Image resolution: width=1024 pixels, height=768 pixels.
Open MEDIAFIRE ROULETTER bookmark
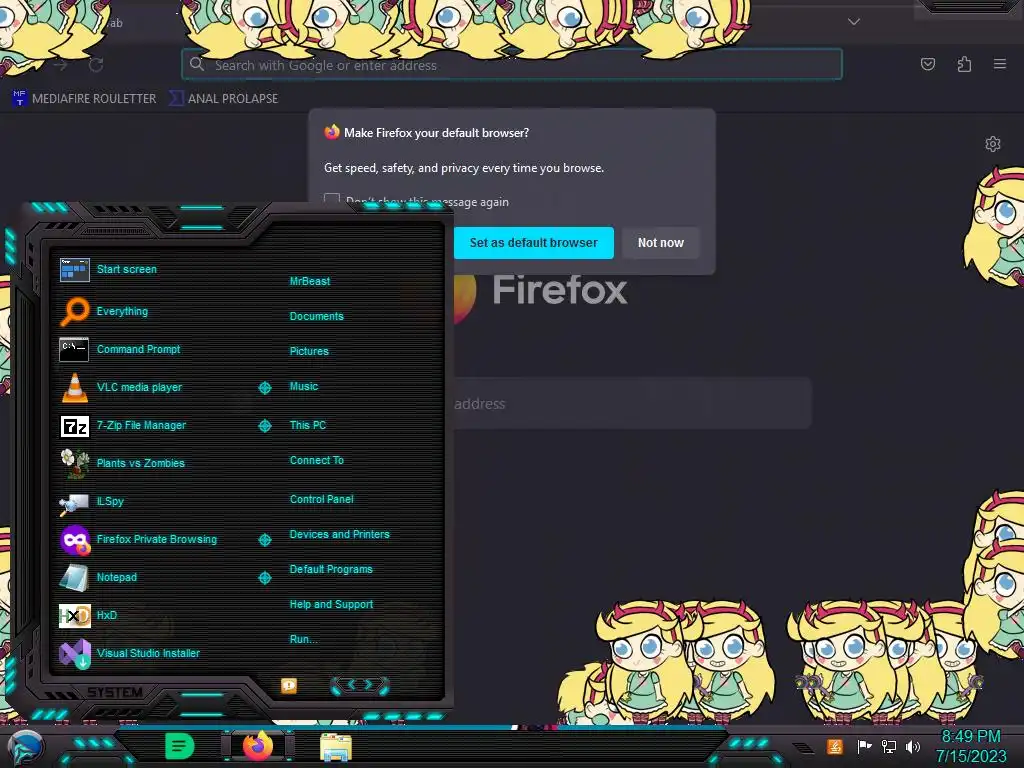click(84, 99)
